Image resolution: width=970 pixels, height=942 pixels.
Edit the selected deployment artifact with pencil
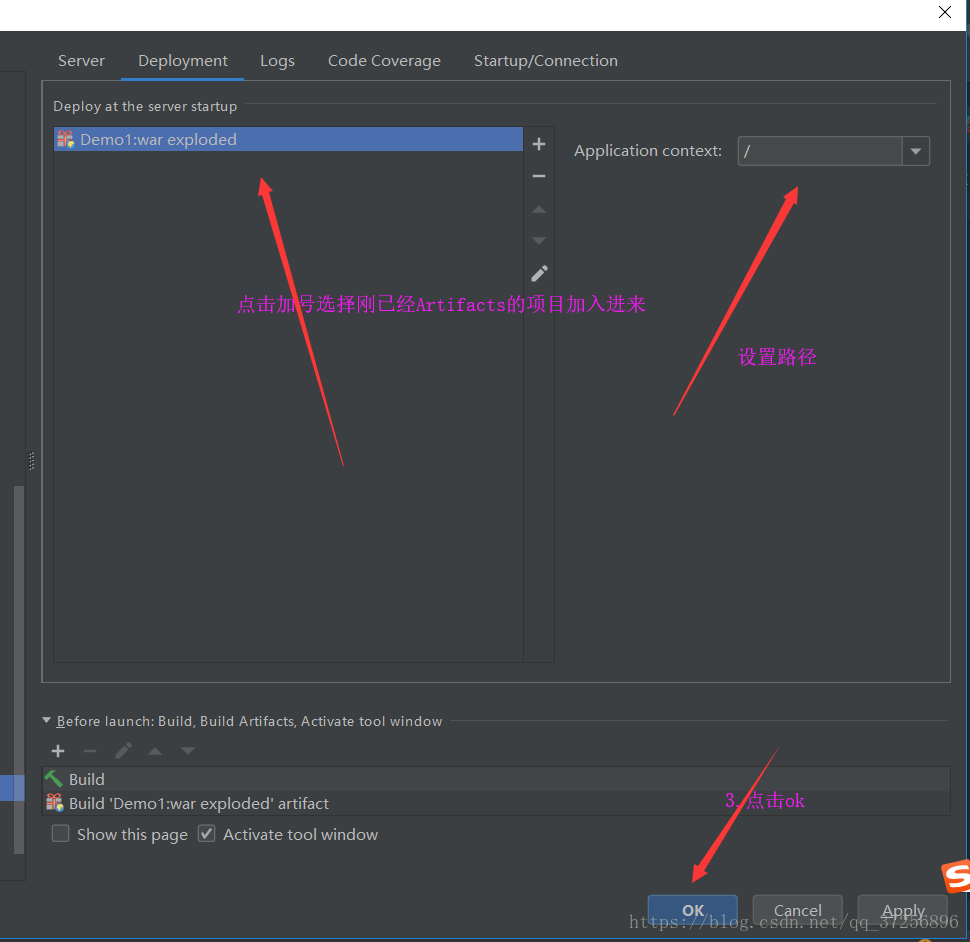[x=539, y=273]
